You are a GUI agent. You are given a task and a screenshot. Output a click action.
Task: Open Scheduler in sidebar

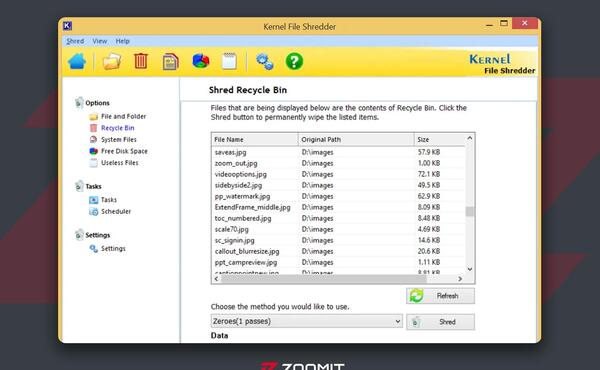pos(116,211)
